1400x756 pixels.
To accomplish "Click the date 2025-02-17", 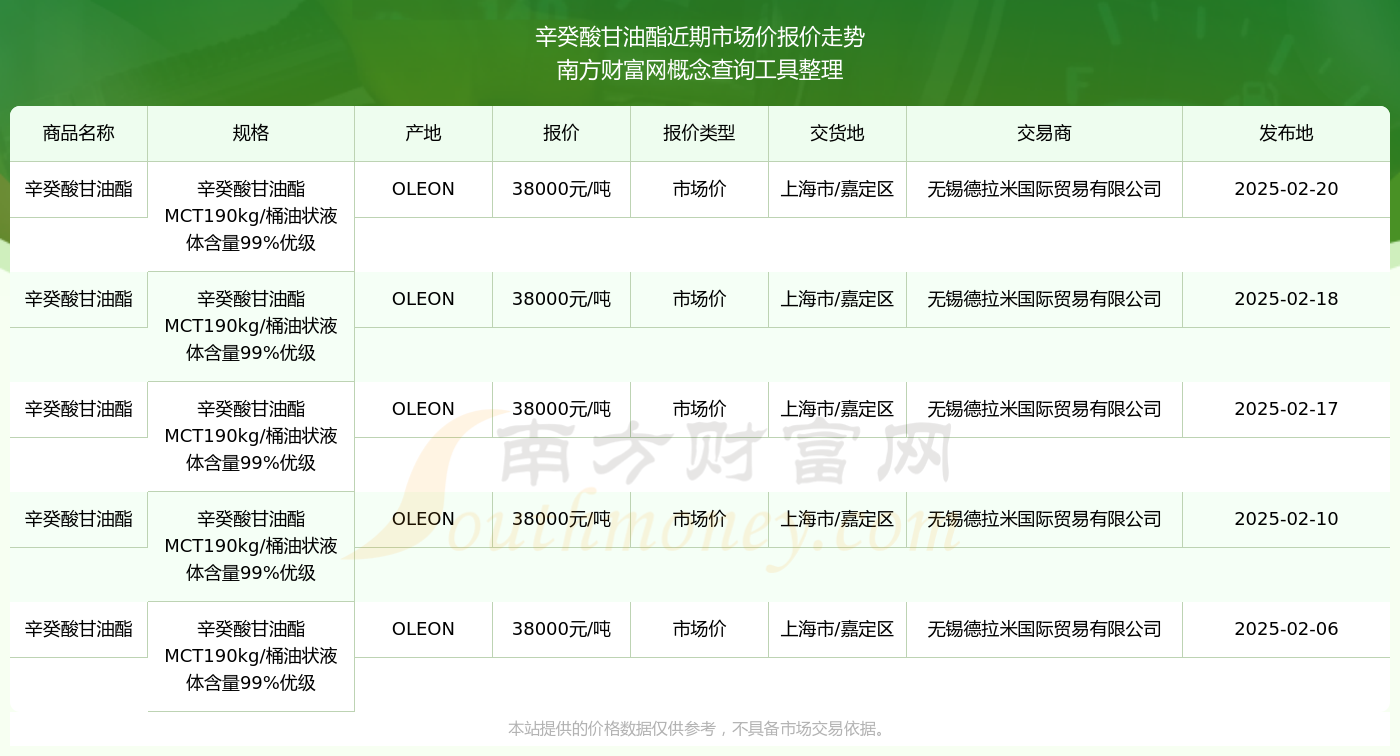I will point(1286,409).
